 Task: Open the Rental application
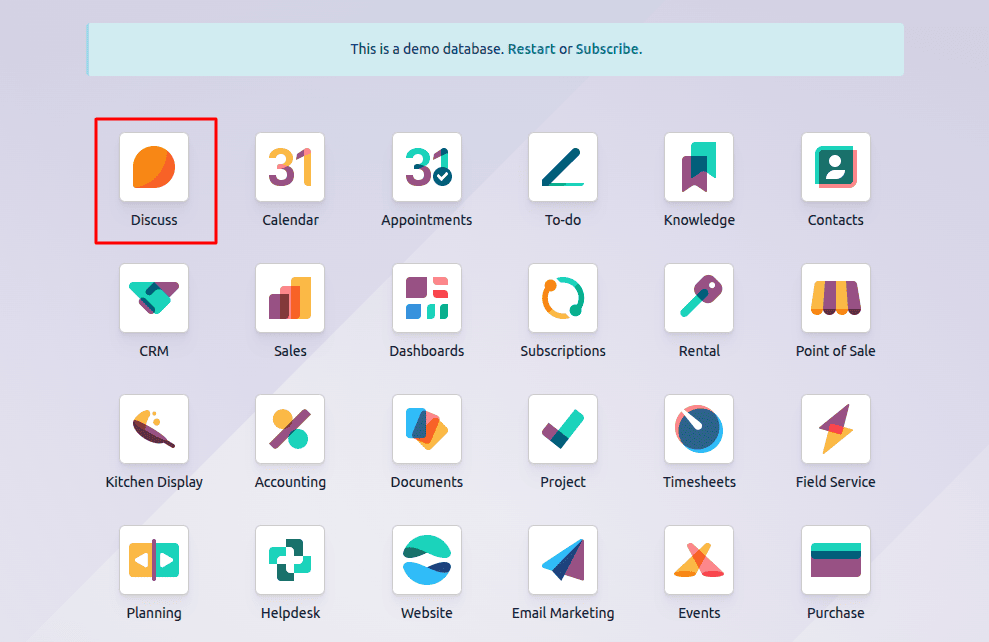point(698,297)
